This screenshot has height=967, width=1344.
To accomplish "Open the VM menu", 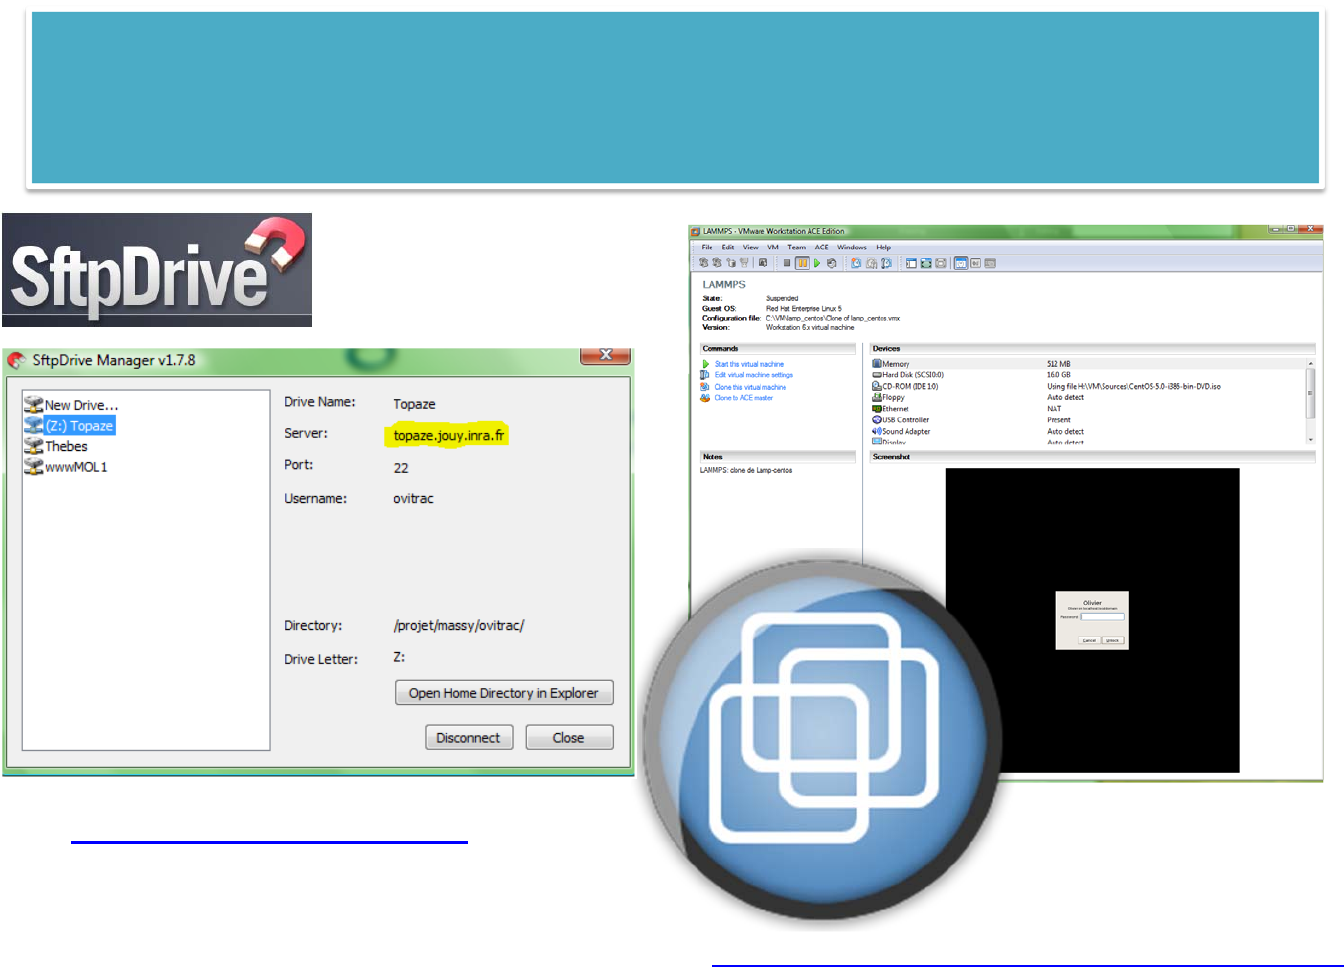I will pos(773,247).
